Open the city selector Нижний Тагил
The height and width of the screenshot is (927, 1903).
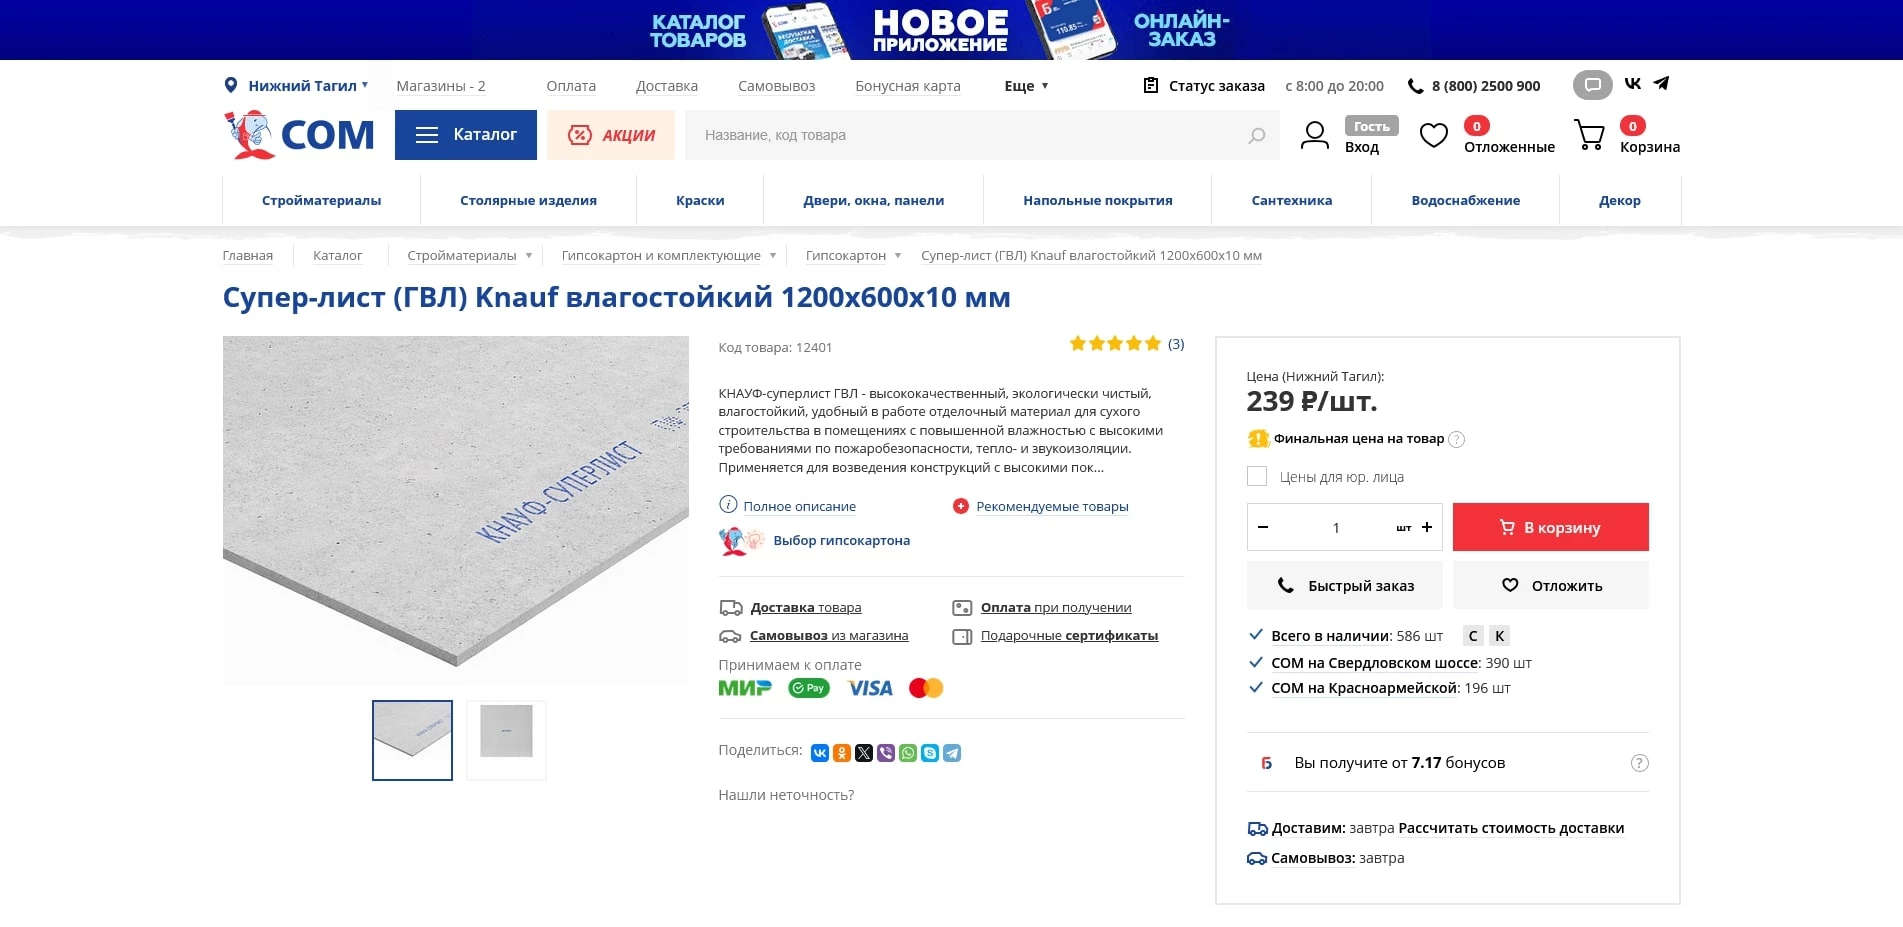[x=301, y=86]
